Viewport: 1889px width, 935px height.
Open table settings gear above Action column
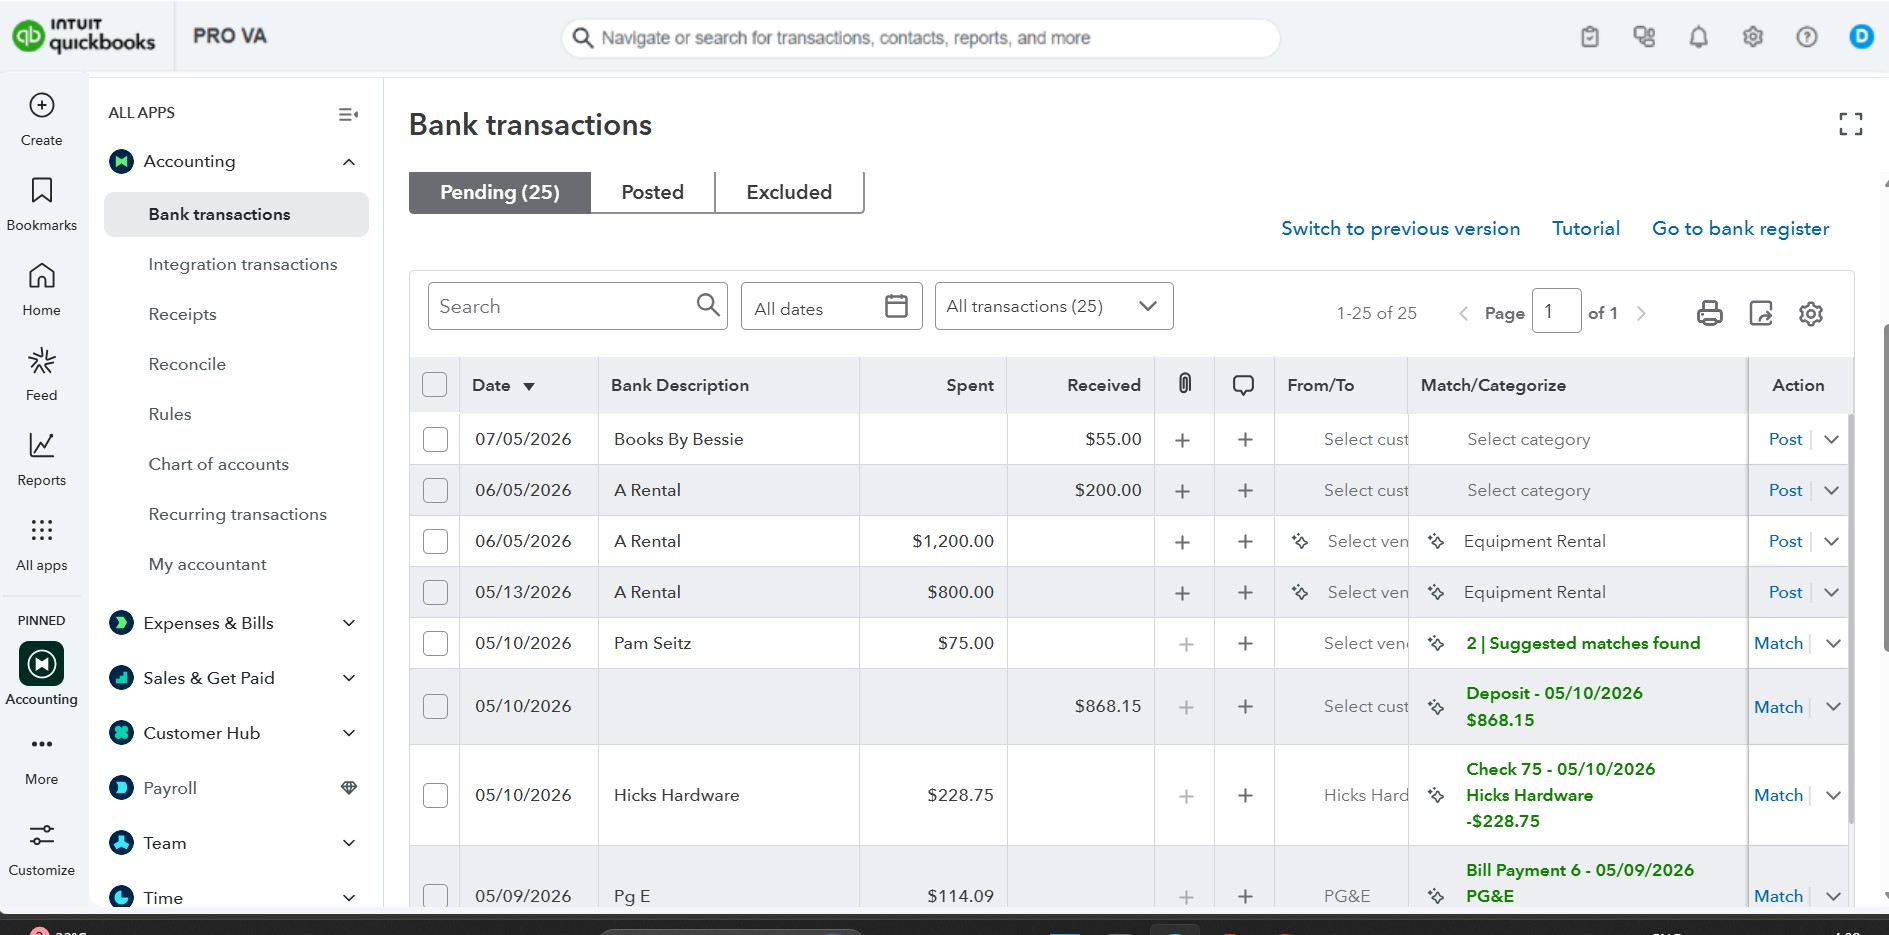click(x=1810, y=313)
